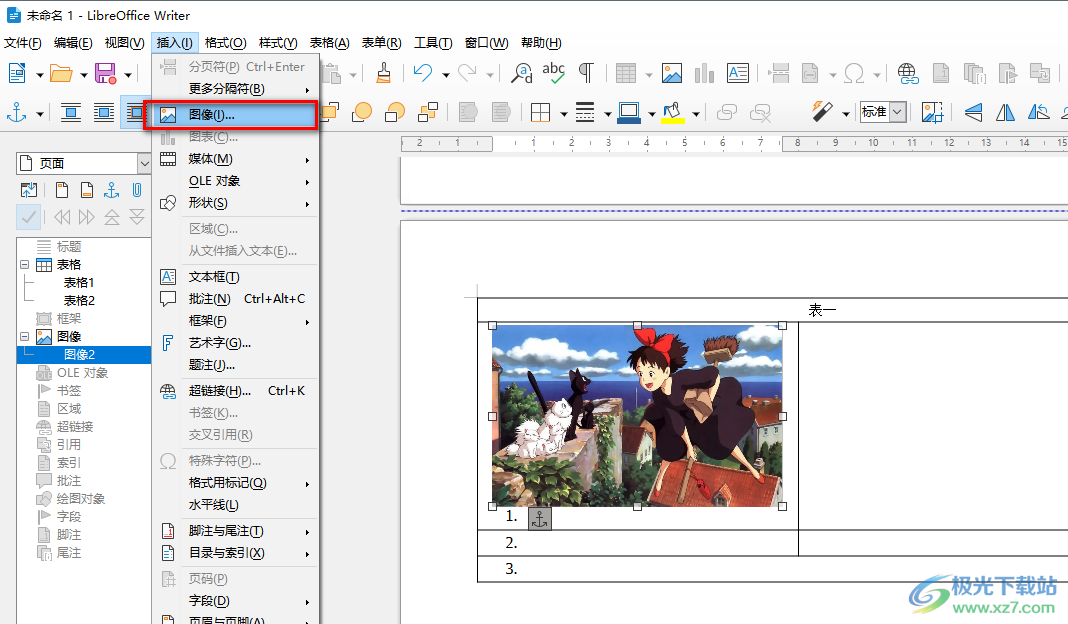Screen dimensions: 1068x624
Task: Open Find and Replace magnifier icon
Action: pyautogui.click(x=522, y=73)
